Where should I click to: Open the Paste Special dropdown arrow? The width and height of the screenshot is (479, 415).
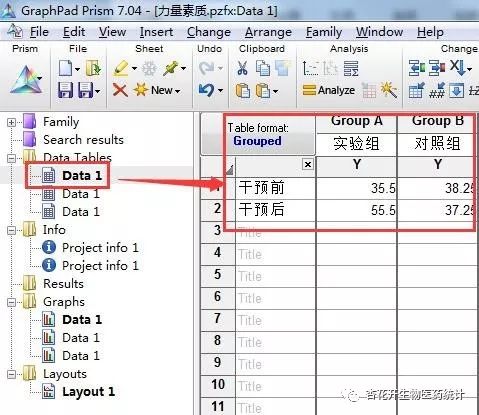click(x=275, y=91)
